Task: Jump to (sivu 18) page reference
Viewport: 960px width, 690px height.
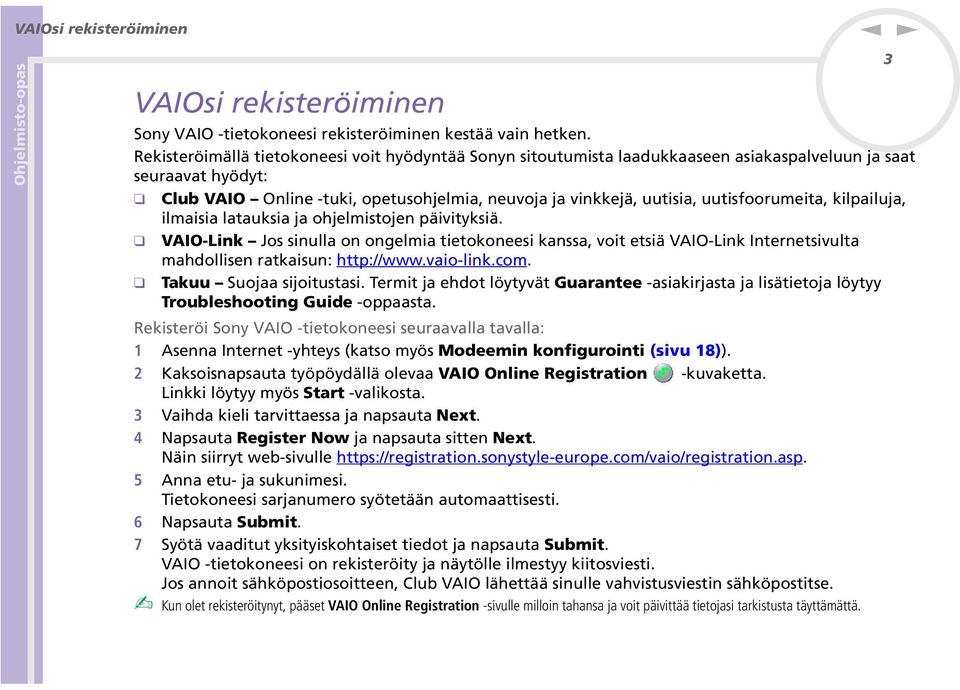Action: coord(685,350)
